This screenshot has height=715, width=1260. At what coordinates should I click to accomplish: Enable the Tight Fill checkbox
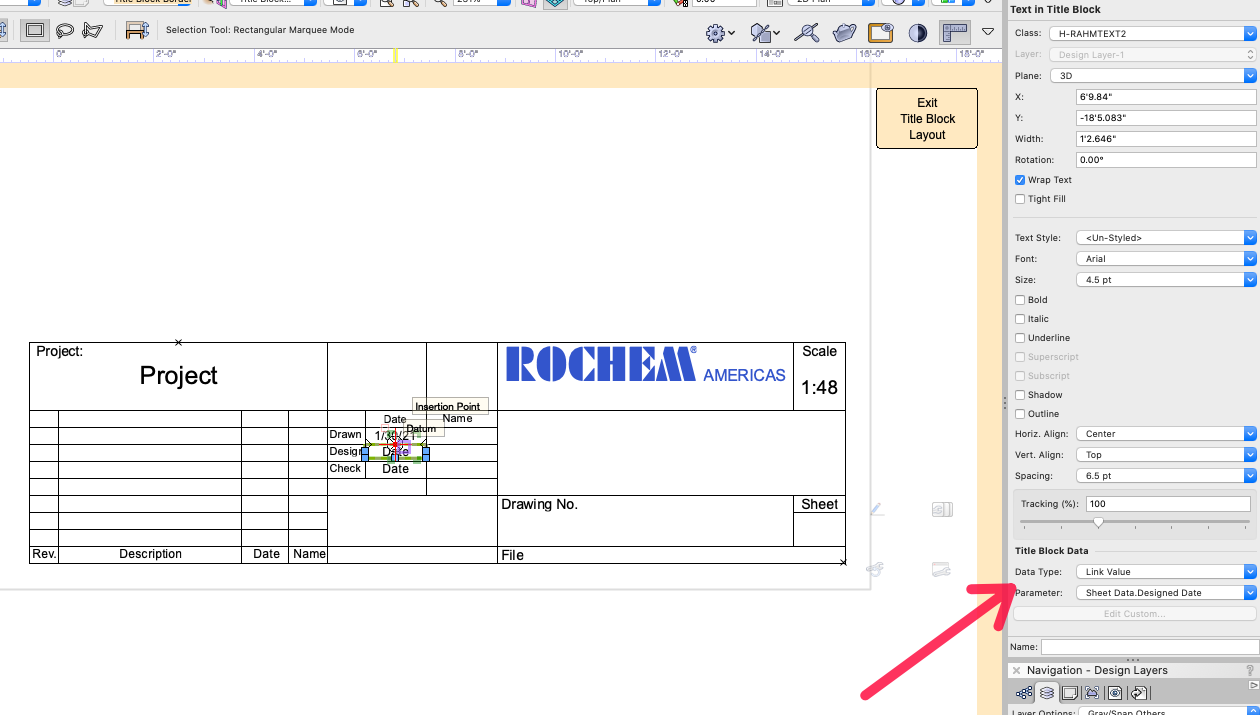1020,198
